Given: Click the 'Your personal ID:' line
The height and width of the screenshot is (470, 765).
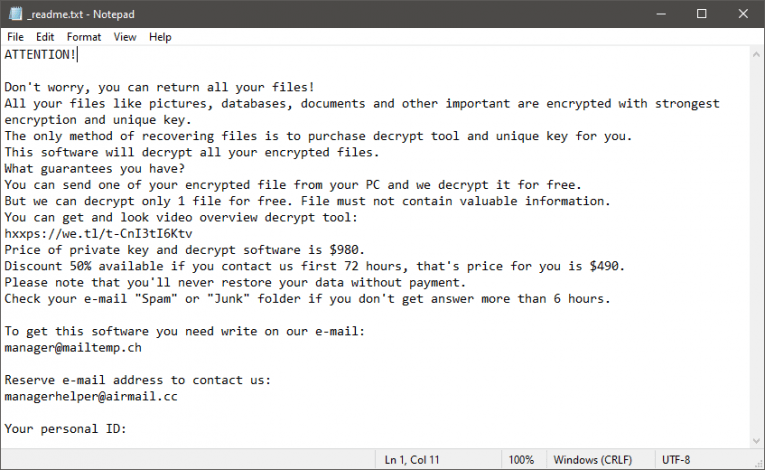Looking at the screenshot, I should [65, 428].
